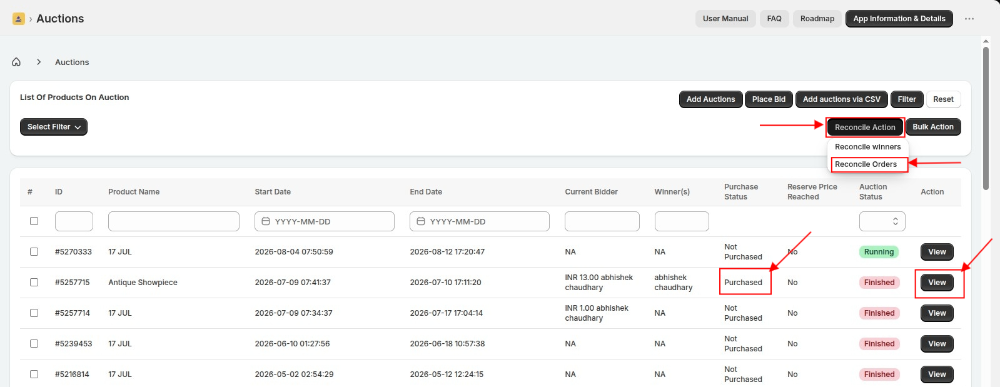Click Add auctions via CSV
This screenshot has height=387, width=1000.
(841, 99)
